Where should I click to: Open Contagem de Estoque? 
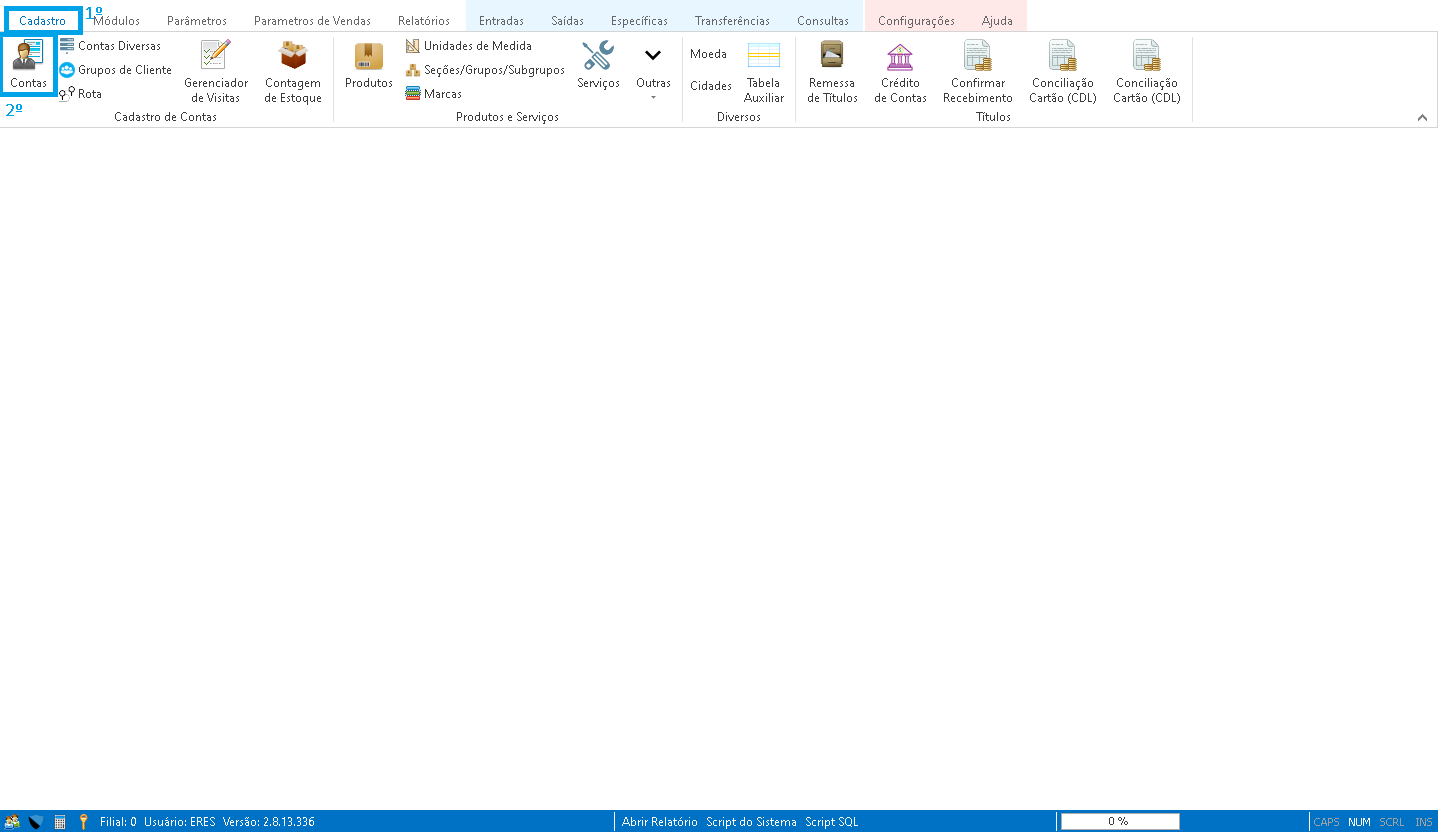point(293,71)
